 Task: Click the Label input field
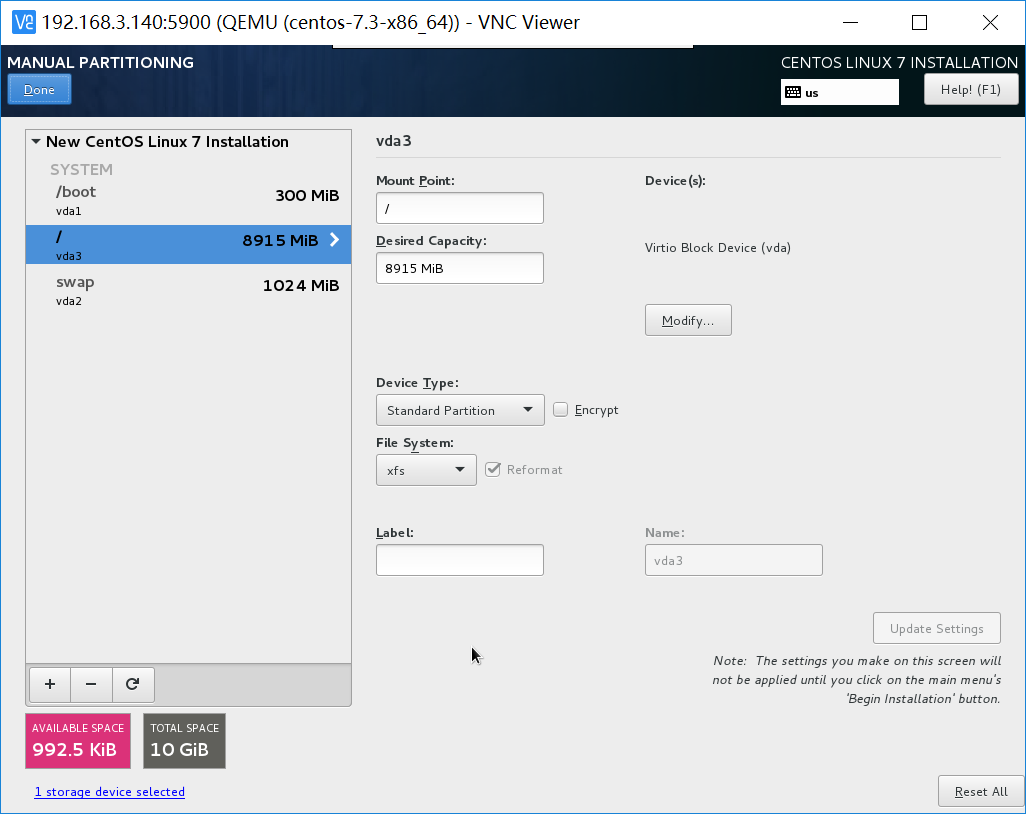coord(460,560)
